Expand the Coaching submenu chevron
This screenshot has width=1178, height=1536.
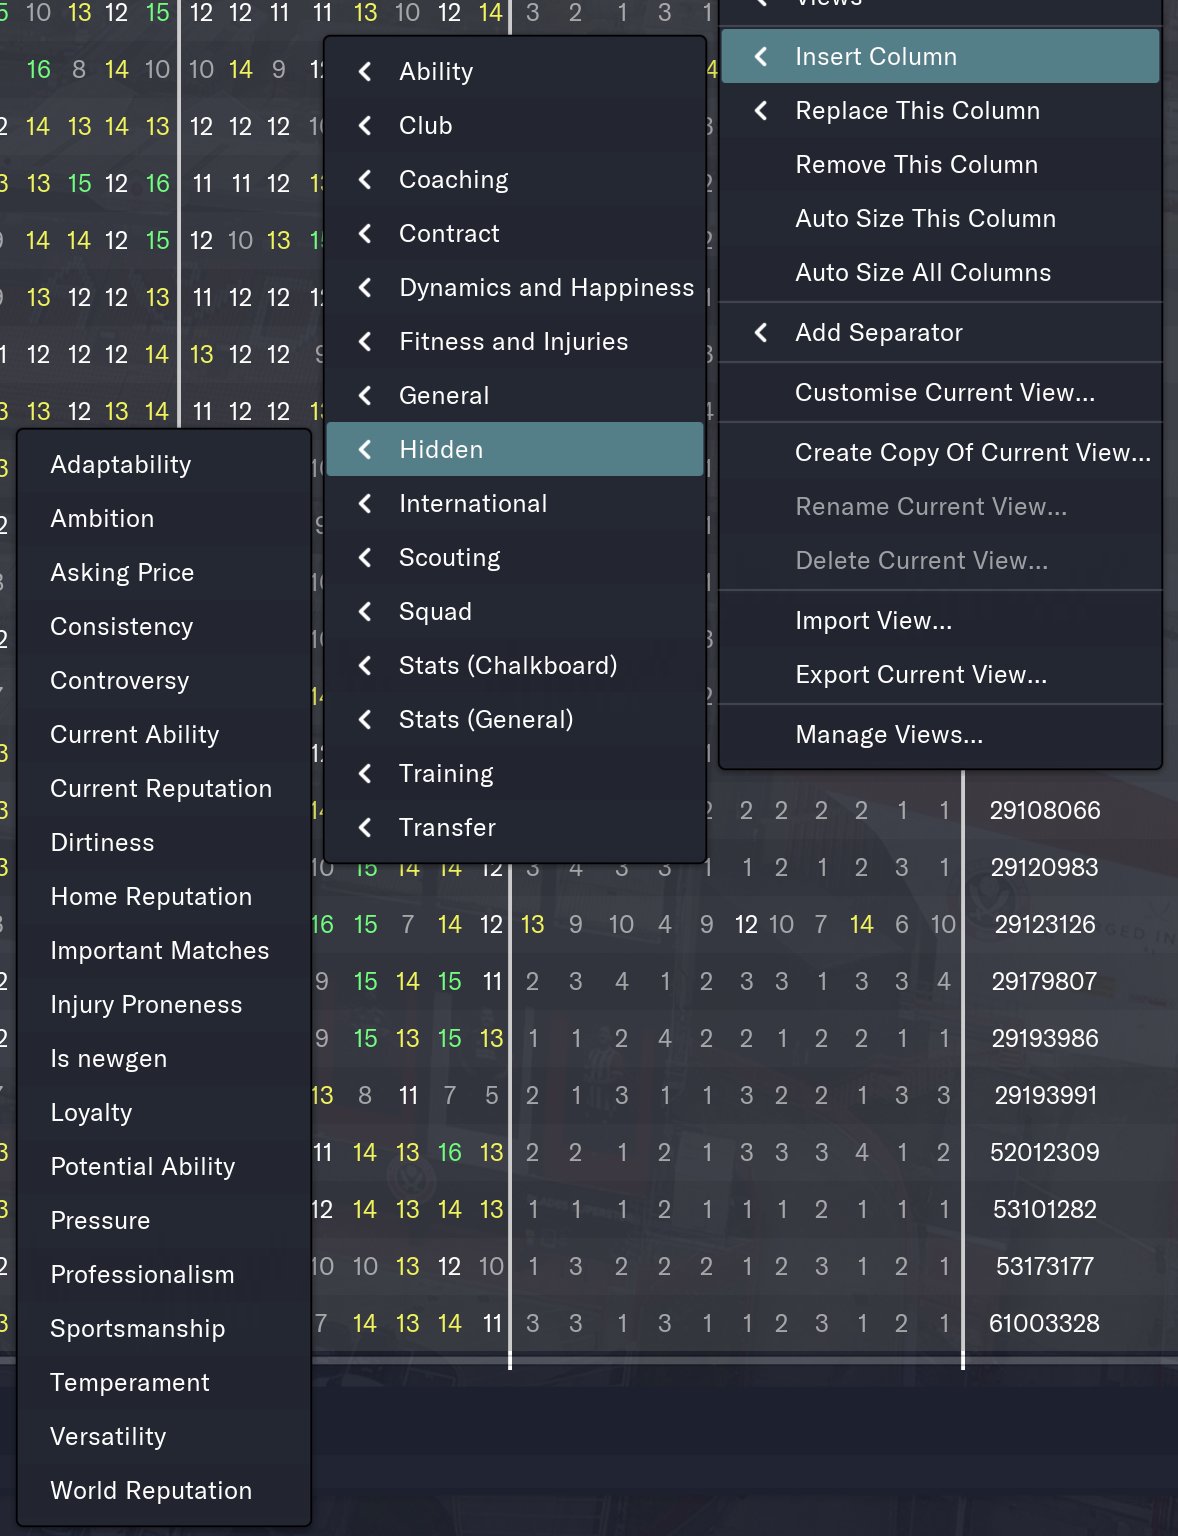pyautogui.click(x=366, y=180)
